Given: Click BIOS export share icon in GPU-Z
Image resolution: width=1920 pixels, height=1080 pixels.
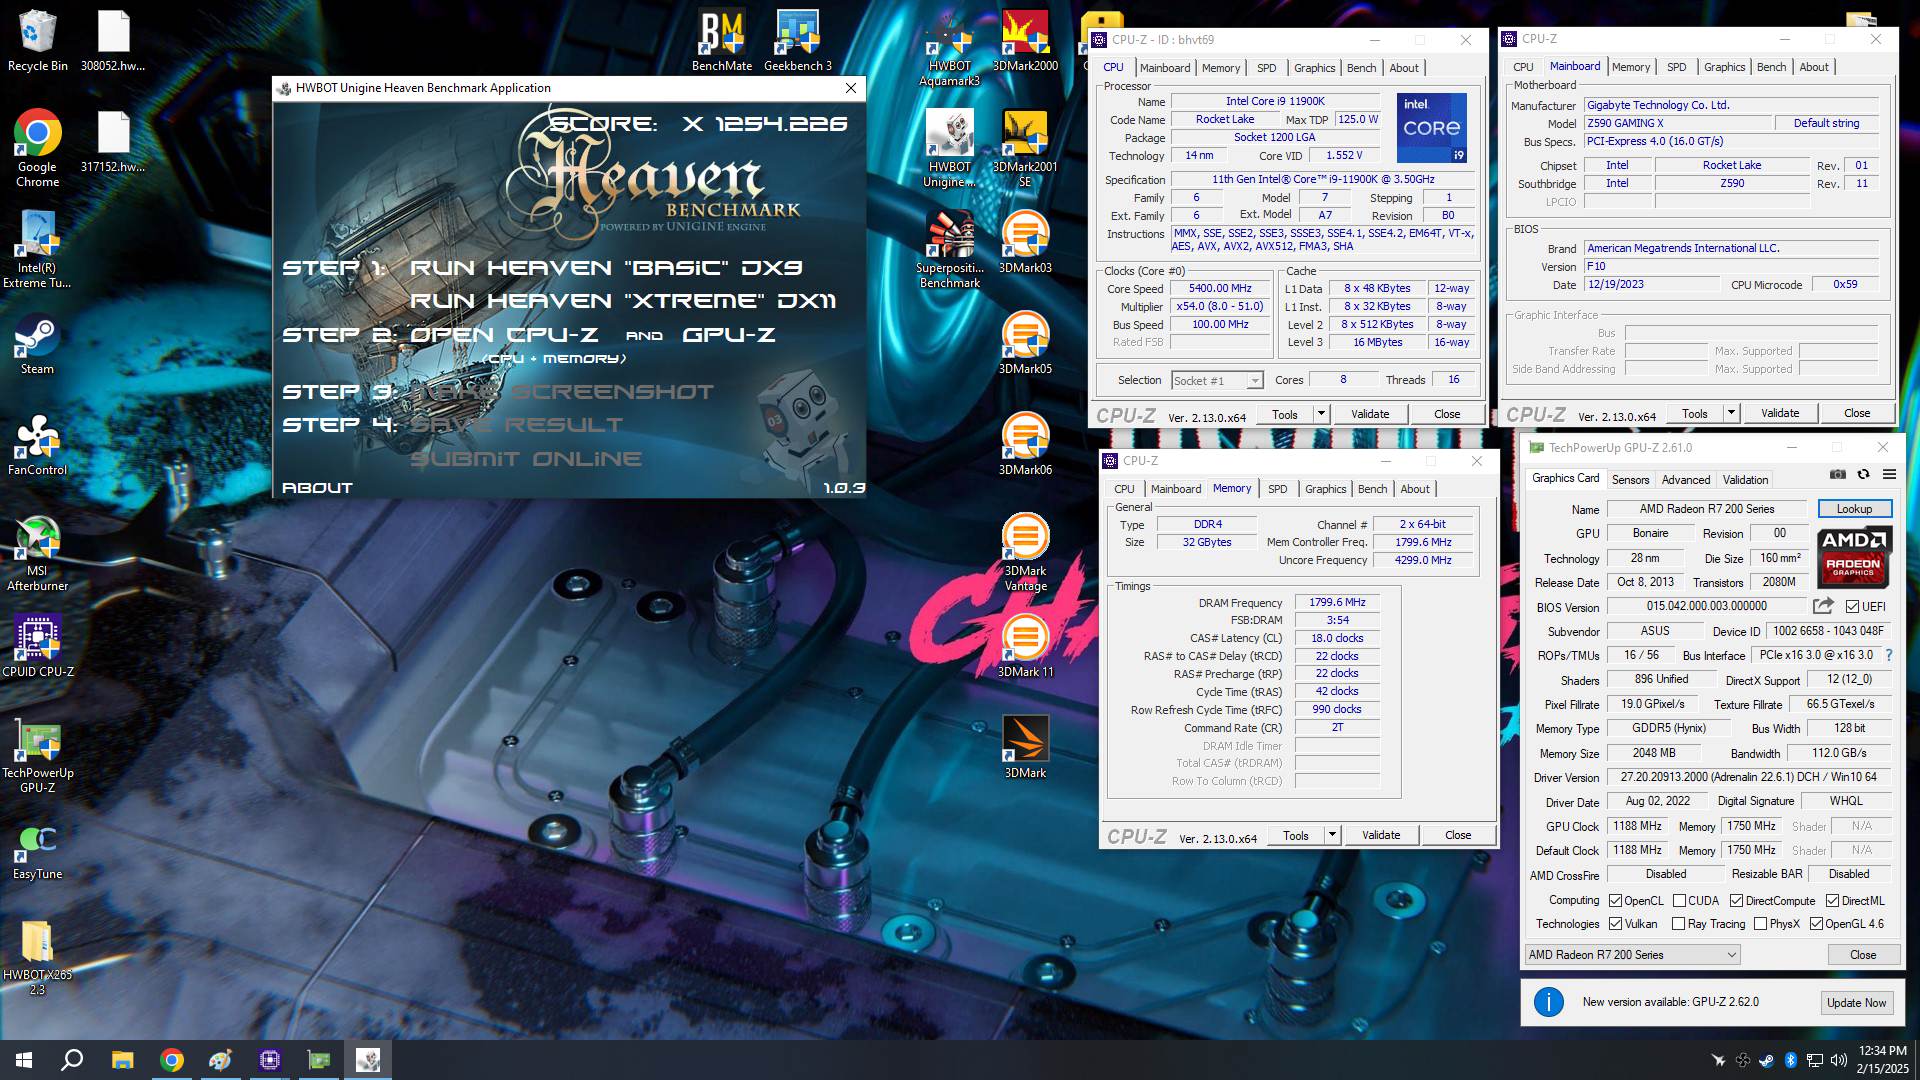Looking at the screenshot, I should coord(1823,606).
